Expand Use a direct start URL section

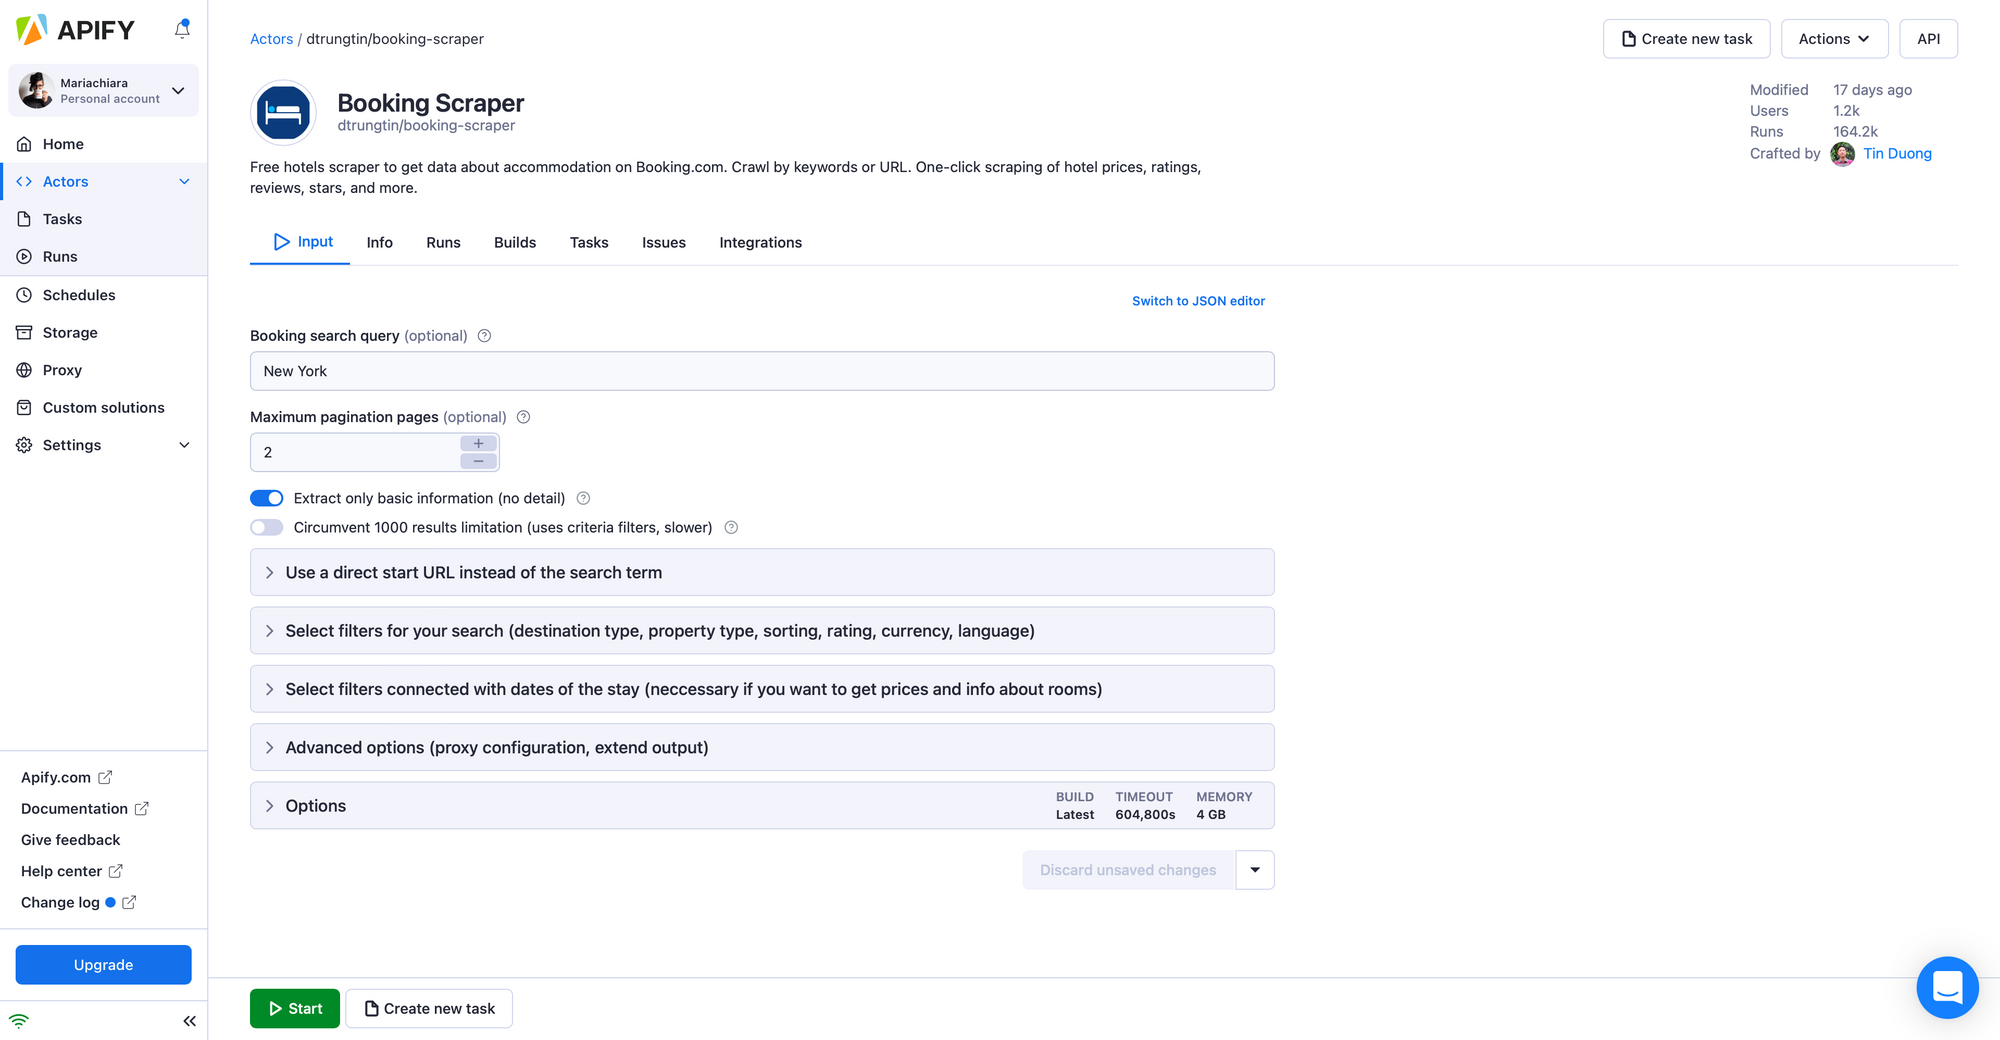tap(762, 572)
